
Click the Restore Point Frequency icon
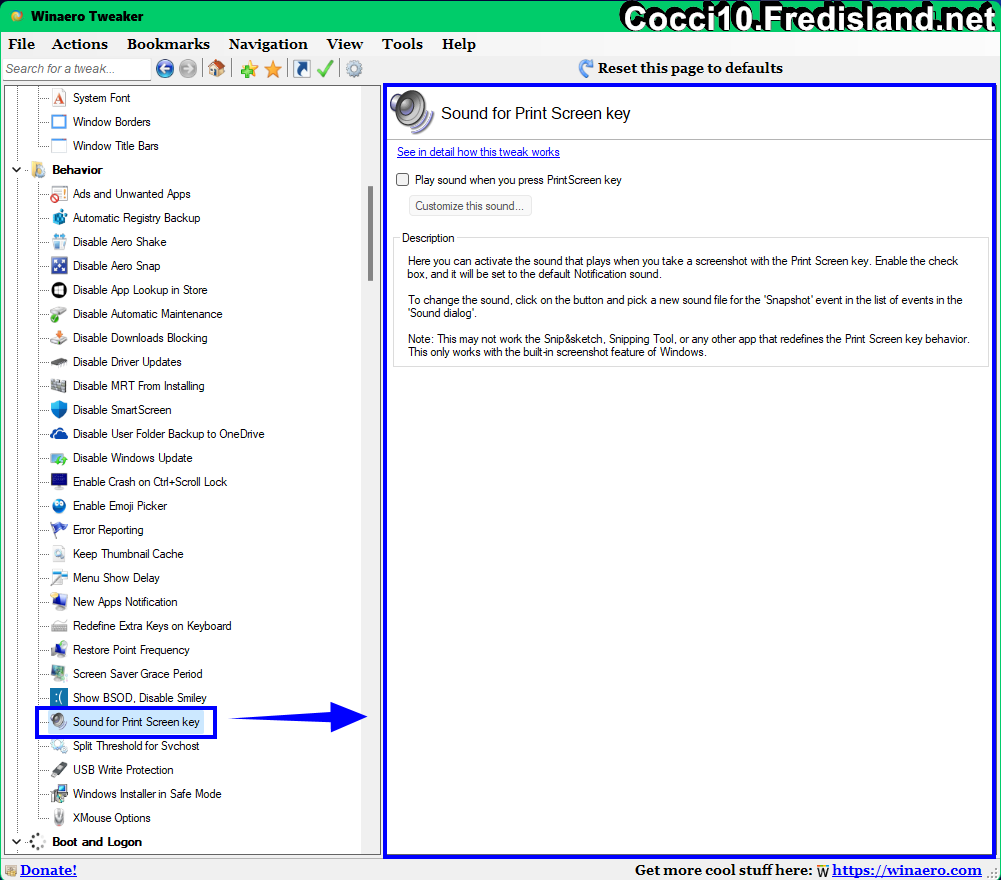59,650
